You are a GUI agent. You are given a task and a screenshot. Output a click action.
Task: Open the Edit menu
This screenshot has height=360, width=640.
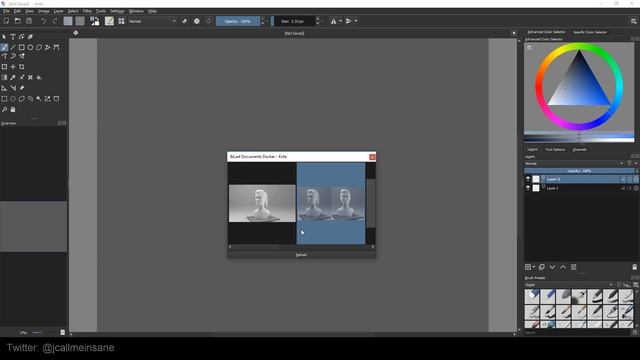17,11
